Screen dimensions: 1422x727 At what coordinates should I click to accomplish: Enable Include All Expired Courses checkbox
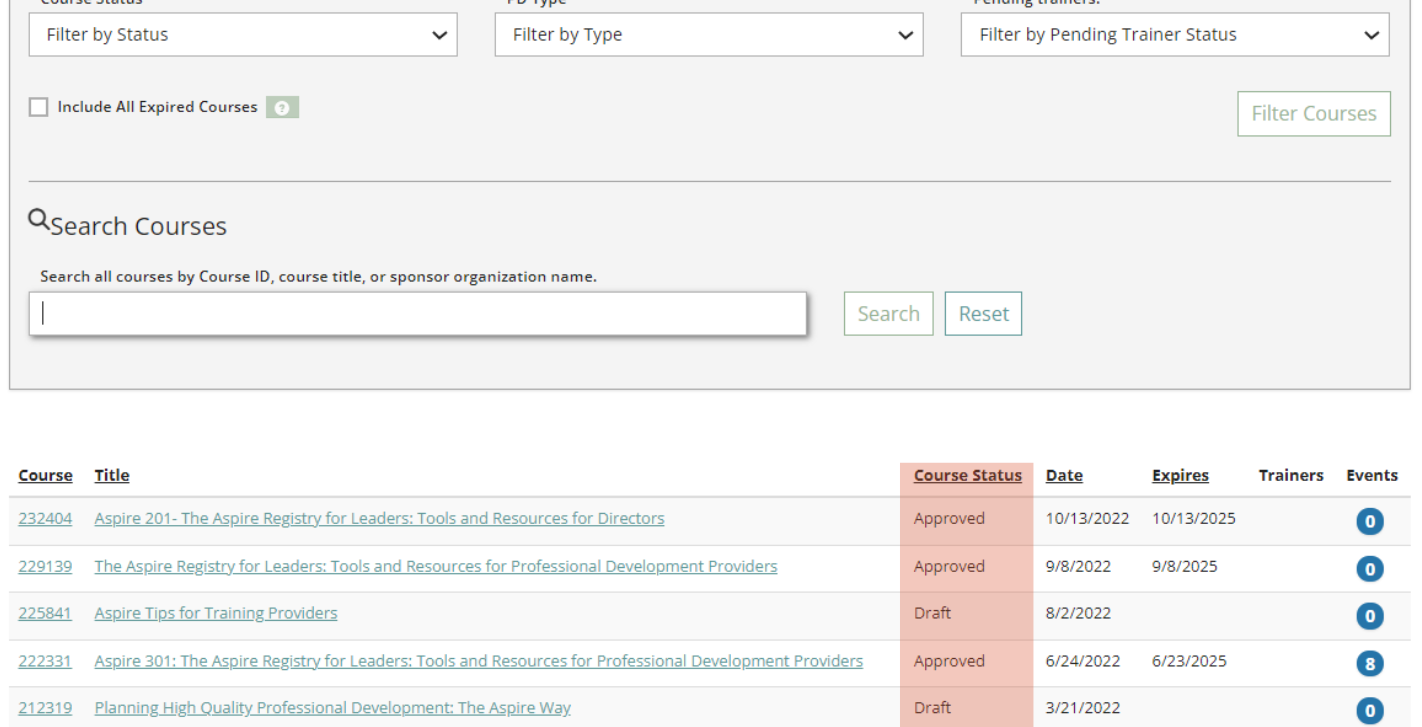coord(39,107)
